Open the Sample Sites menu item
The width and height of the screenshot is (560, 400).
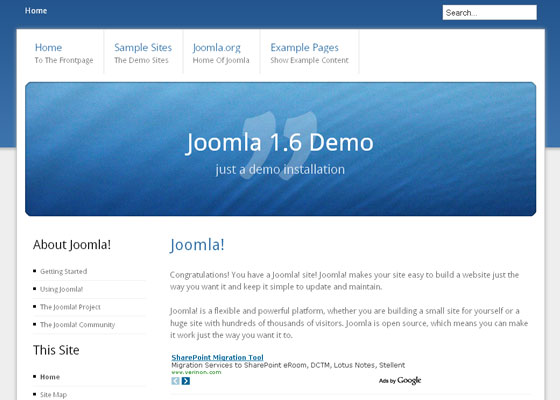pyautogui.click(x=143, y=53)
